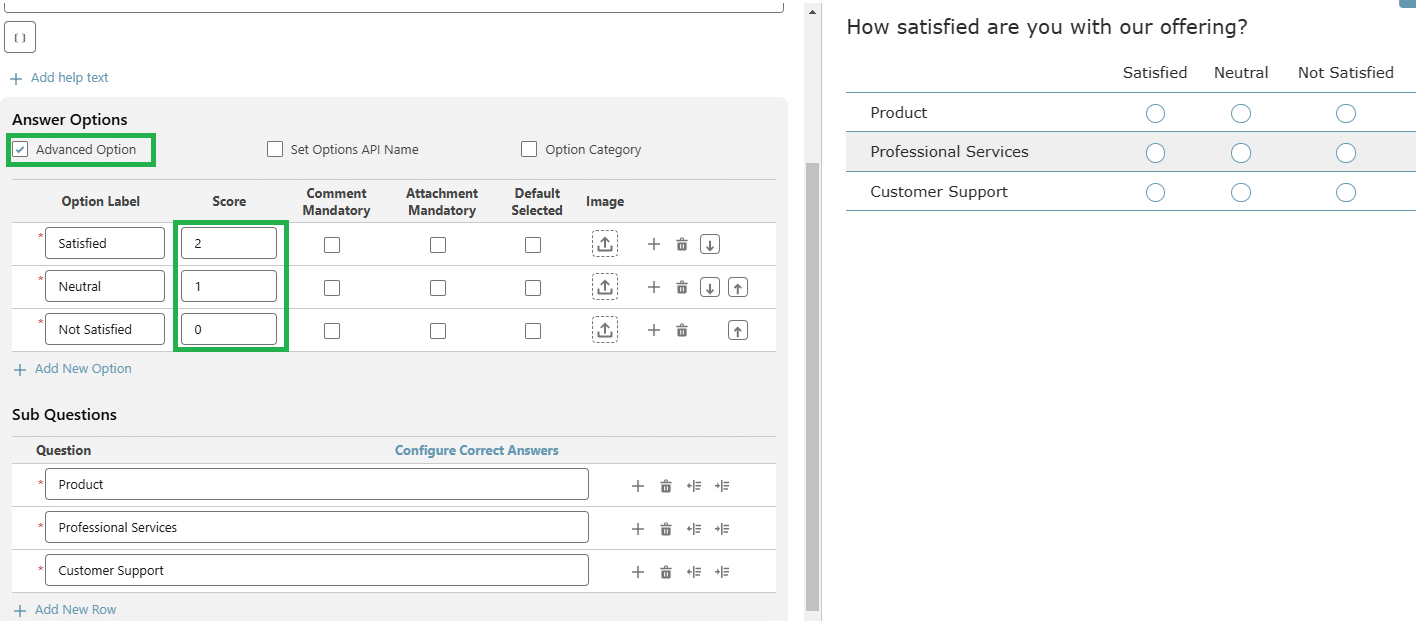Check Set Options API Name
The width and height of the screenshot is (1416, 621).
pyautogui.click(x=275, y=149)
